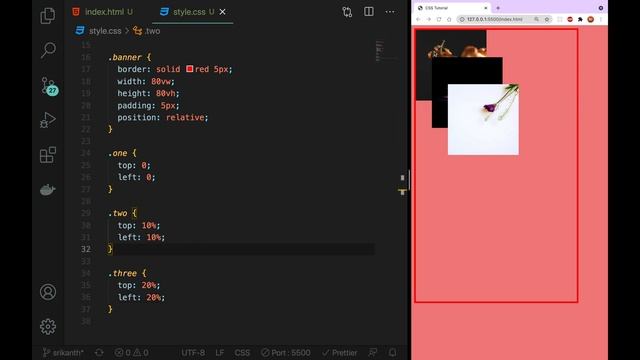The height and width of the screenshot is (360, 640).
Task: Click 'top: 20%;' under .three
Action: tap(139, 285)
